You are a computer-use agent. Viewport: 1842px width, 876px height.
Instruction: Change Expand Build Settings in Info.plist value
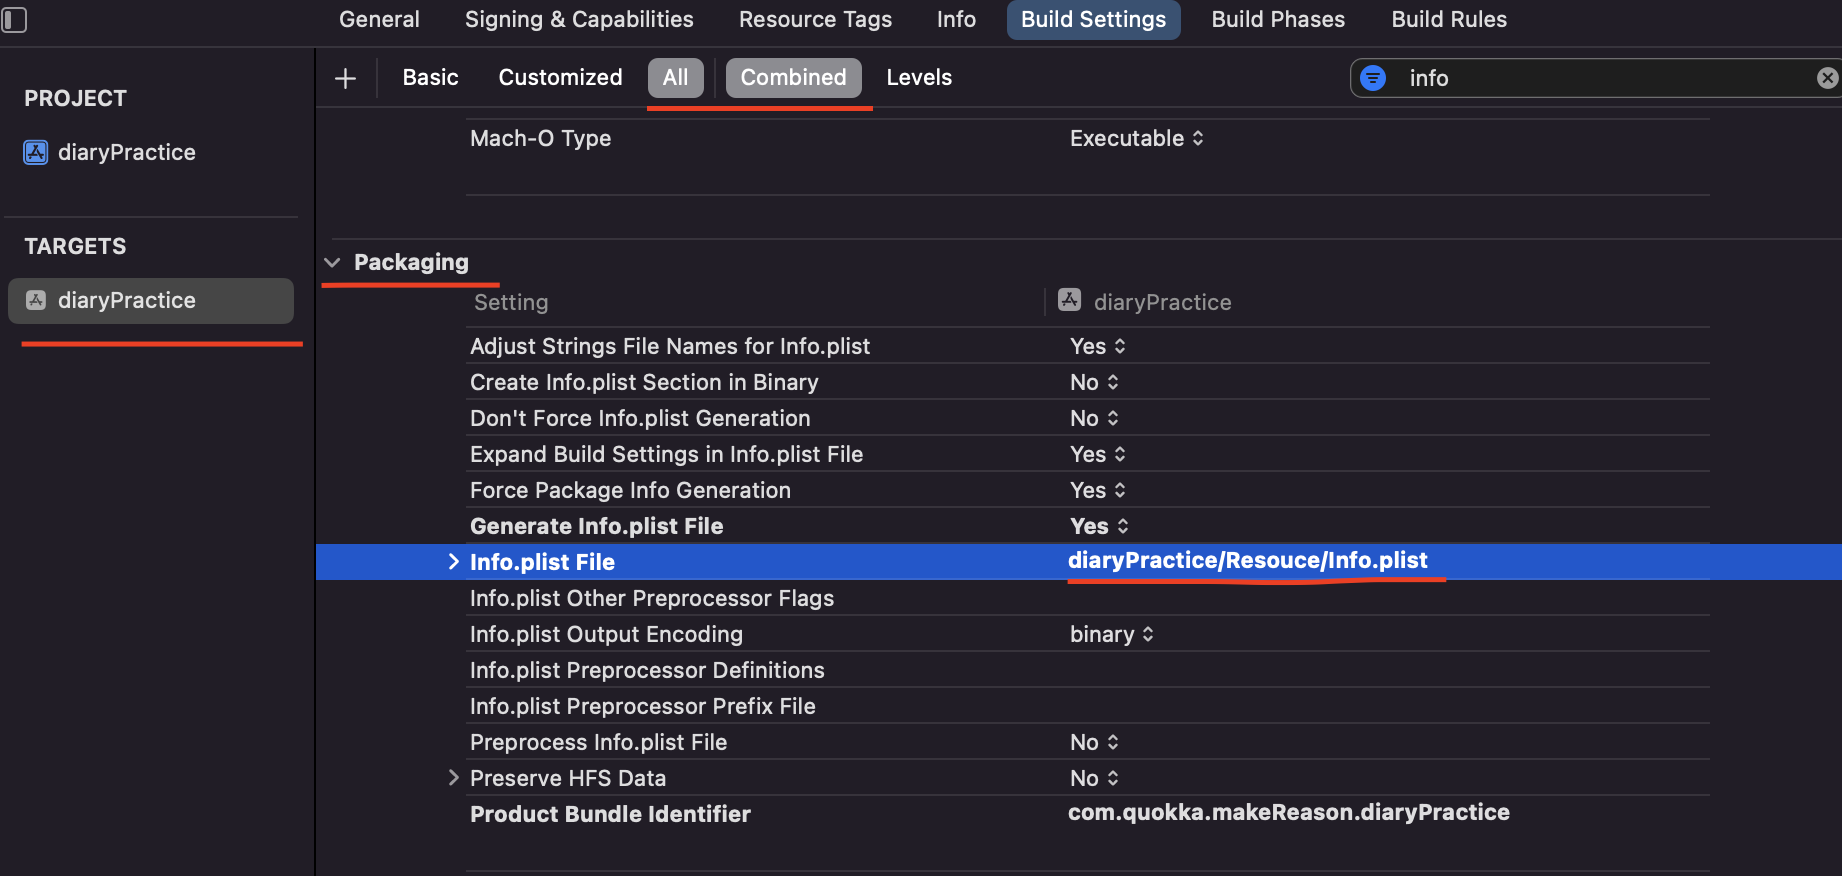pos(1098,454)
